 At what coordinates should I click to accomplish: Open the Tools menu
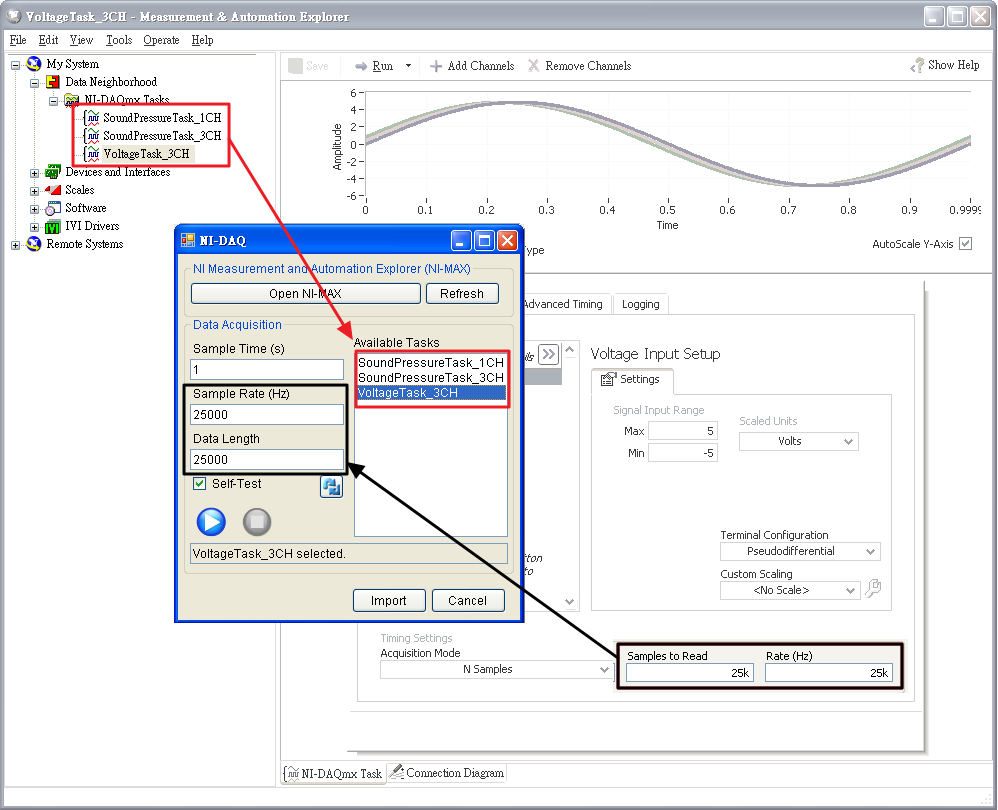[119, 40]
